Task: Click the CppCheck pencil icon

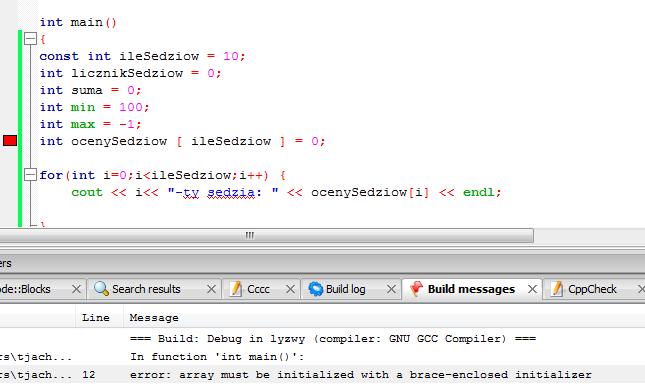Action: coord(556,289)
